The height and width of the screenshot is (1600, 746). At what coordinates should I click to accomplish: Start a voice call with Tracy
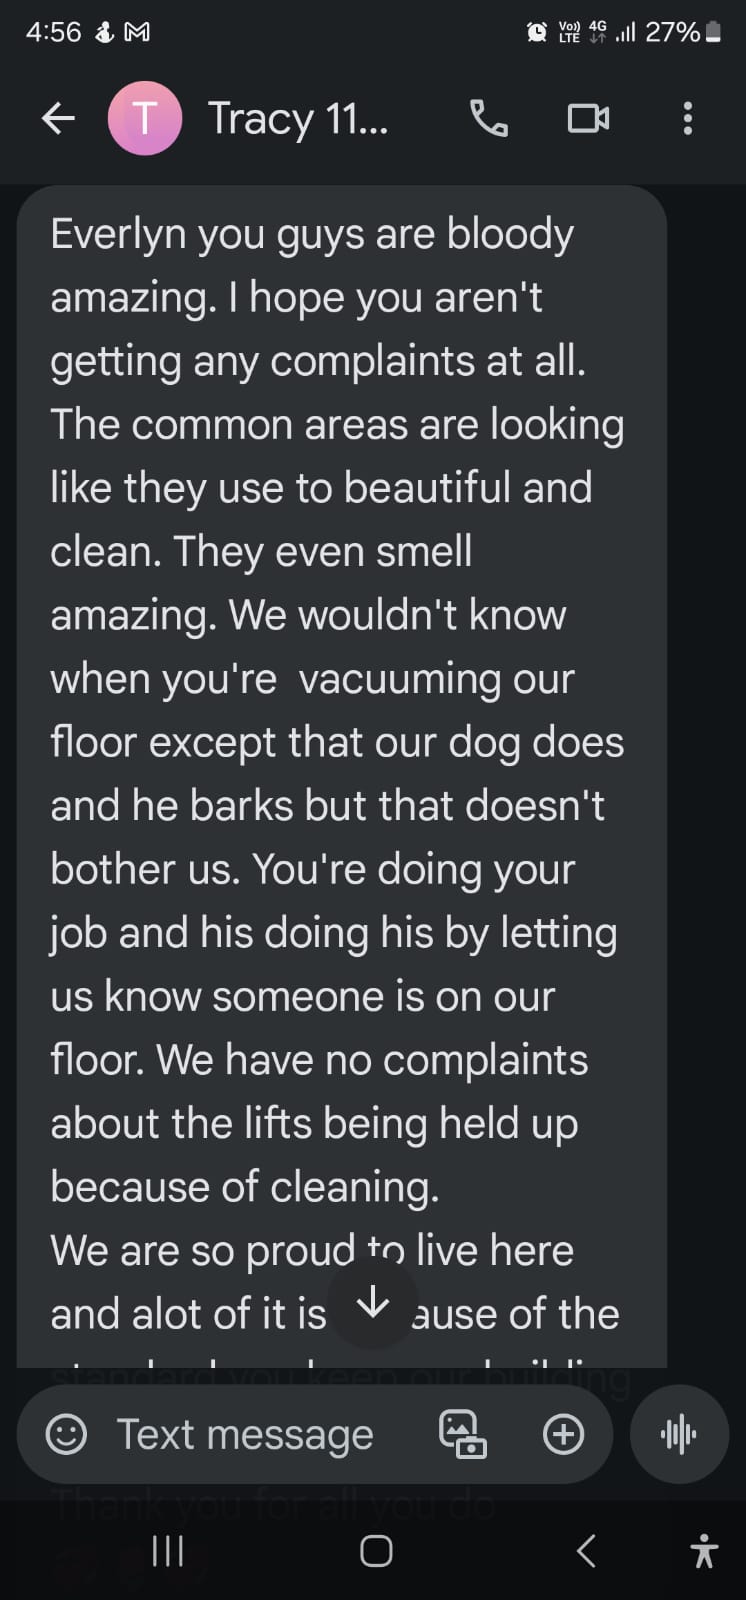click(x=489, y=119)
